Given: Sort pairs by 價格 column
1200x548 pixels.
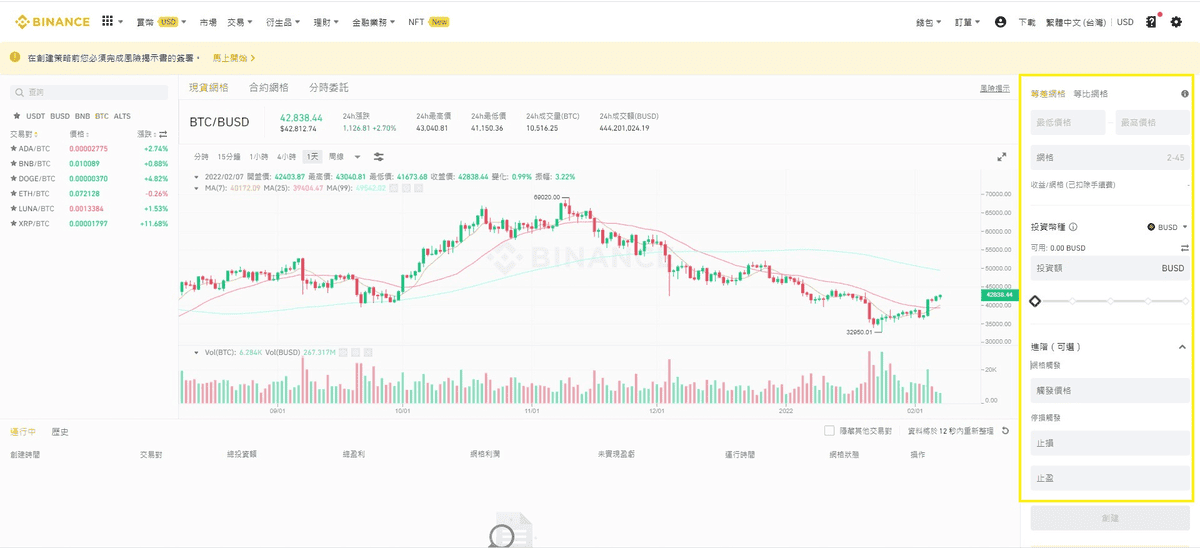Looking at the screenshot, I should pyautogui.click(x=81, y=133).
